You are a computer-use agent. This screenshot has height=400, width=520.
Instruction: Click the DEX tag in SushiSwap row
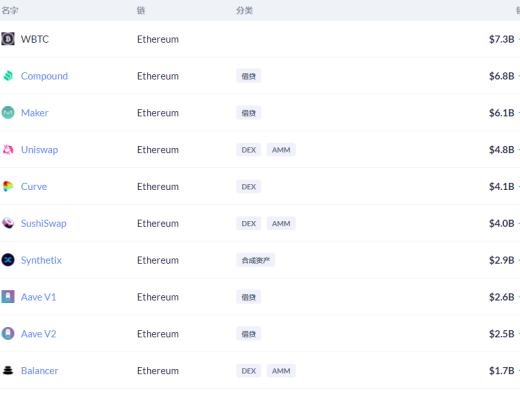[x=249, y=223]
